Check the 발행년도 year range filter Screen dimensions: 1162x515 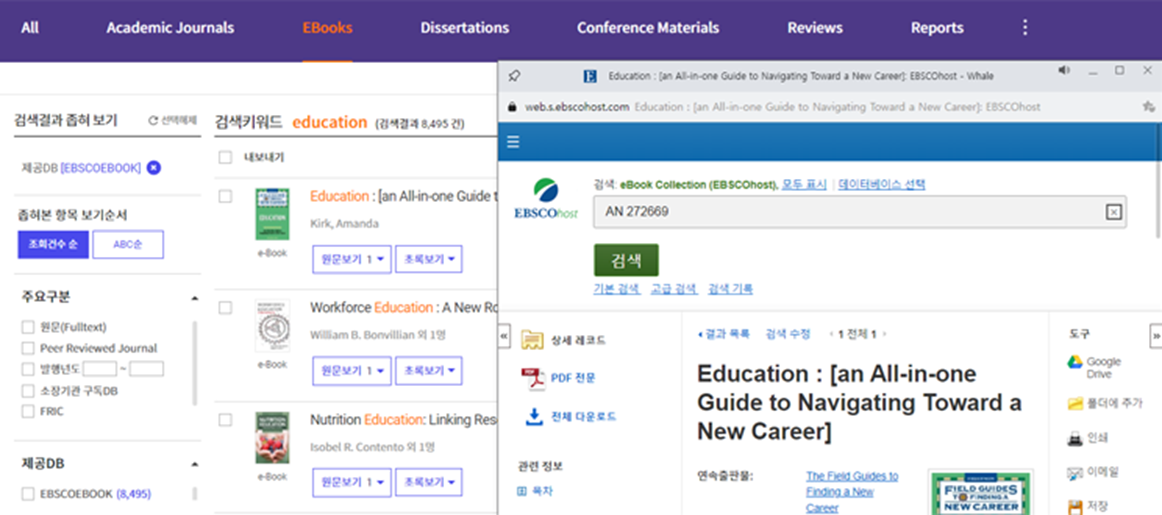tap(27, 369)
